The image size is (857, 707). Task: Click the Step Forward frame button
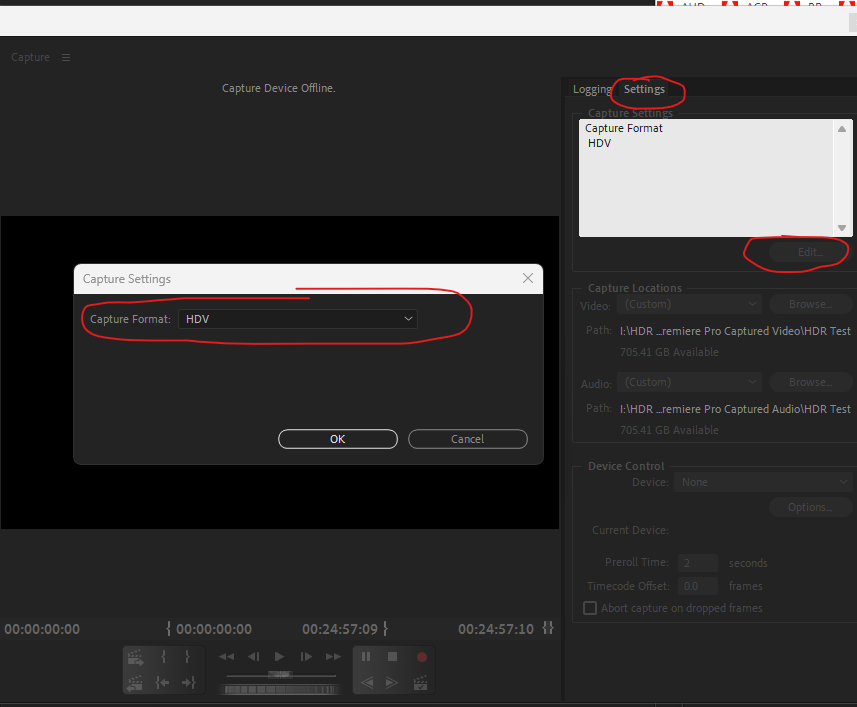(x=306, y=657)
